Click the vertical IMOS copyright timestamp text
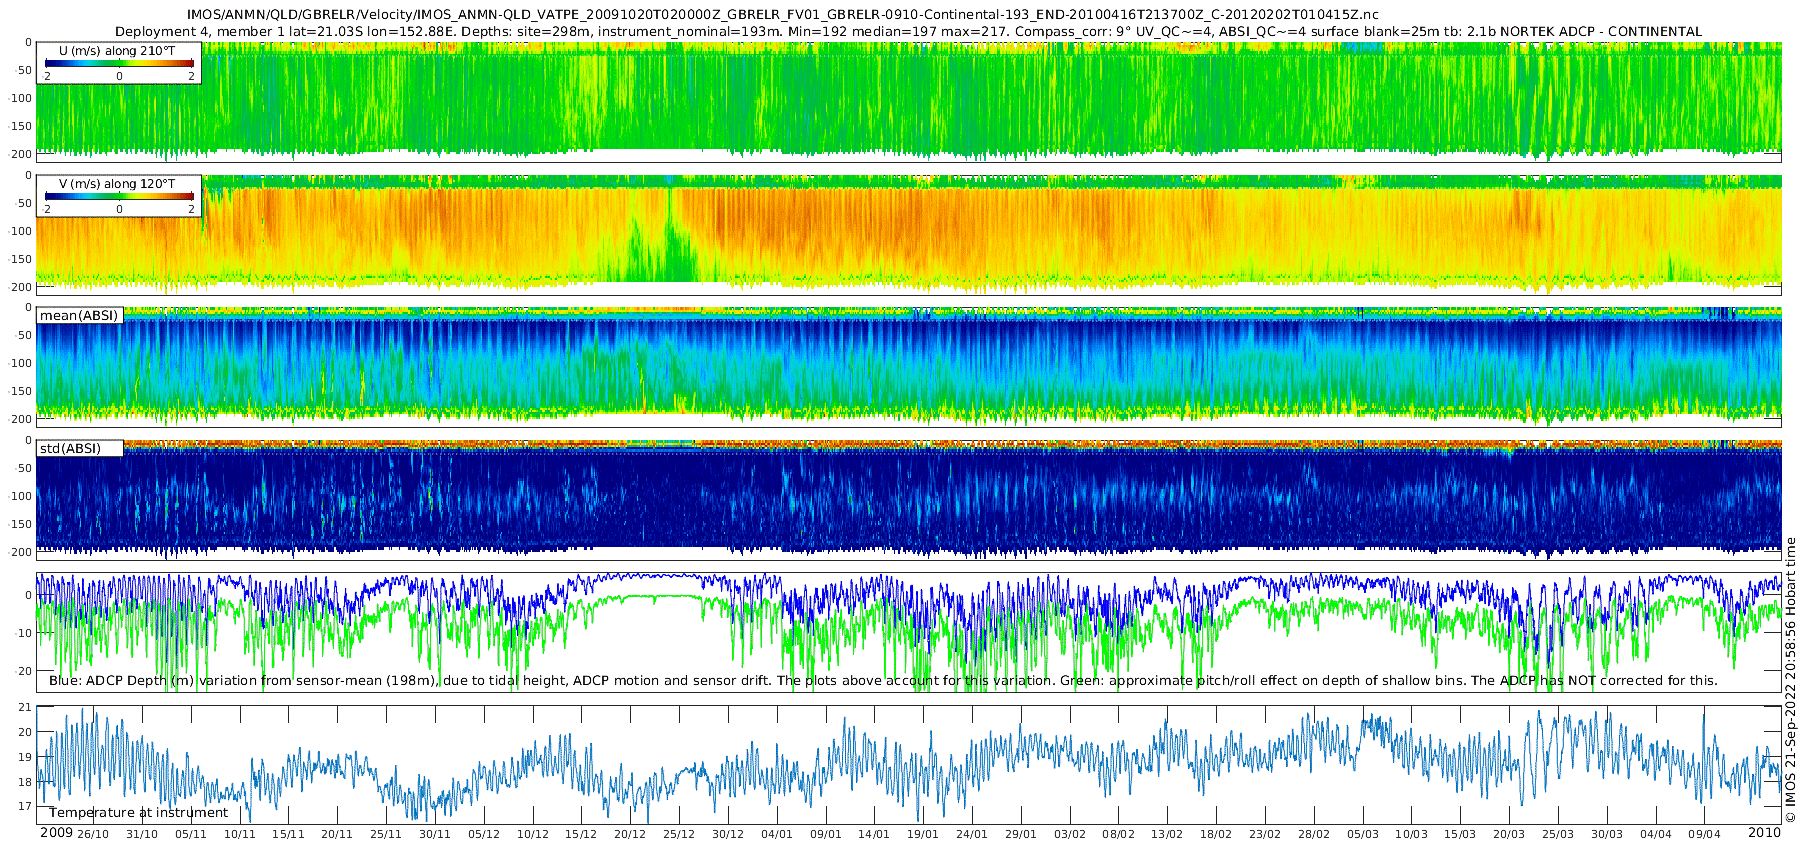 coord(1791,680)
